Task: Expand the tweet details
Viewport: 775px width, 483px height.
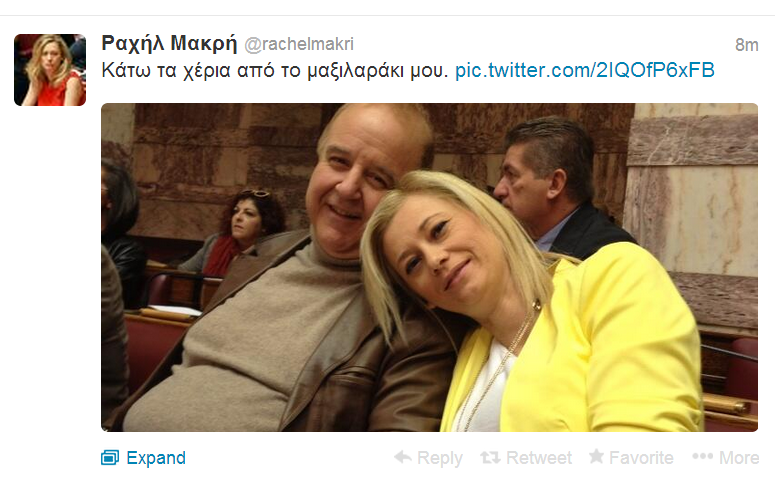Action: pyautogui.click(x=143, y=458)
